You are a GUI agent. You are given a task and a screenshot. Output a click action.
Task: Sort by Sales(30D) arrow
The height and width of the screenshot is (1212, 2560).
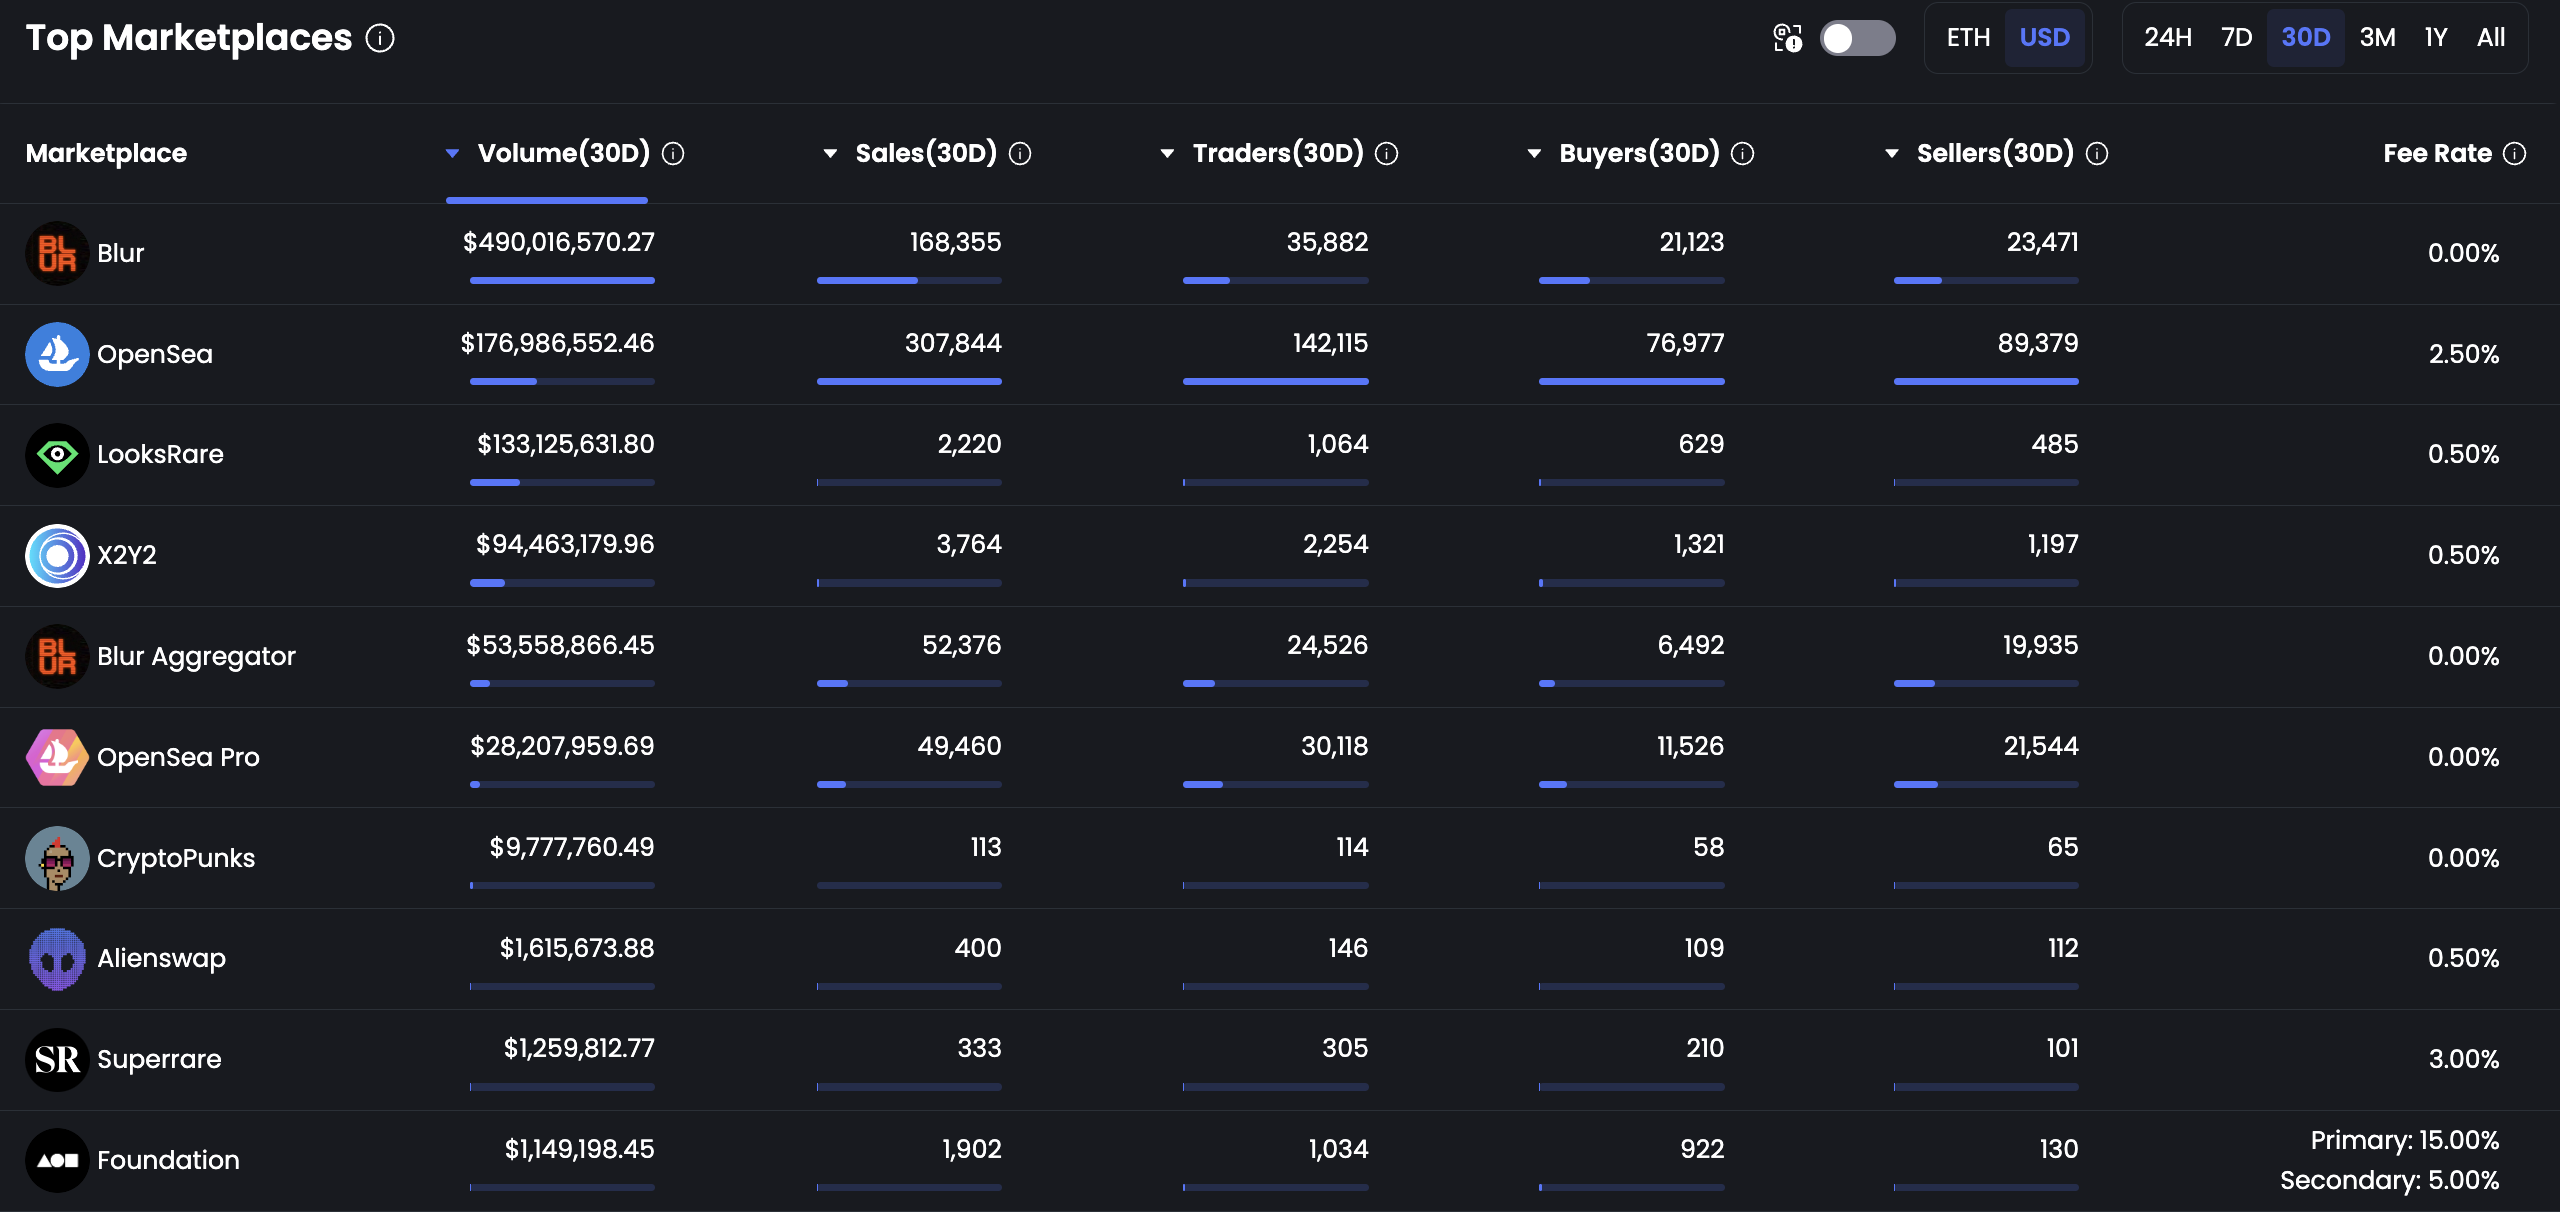(830, 153)
